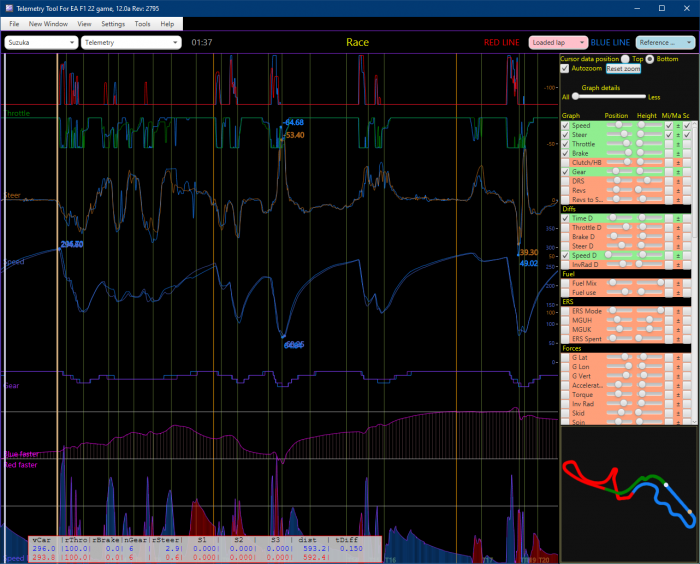The height and width of the screenshot is (564, 700).
Task: Enable the G Lat graph checkbox
Action: [x=566, y=358]
